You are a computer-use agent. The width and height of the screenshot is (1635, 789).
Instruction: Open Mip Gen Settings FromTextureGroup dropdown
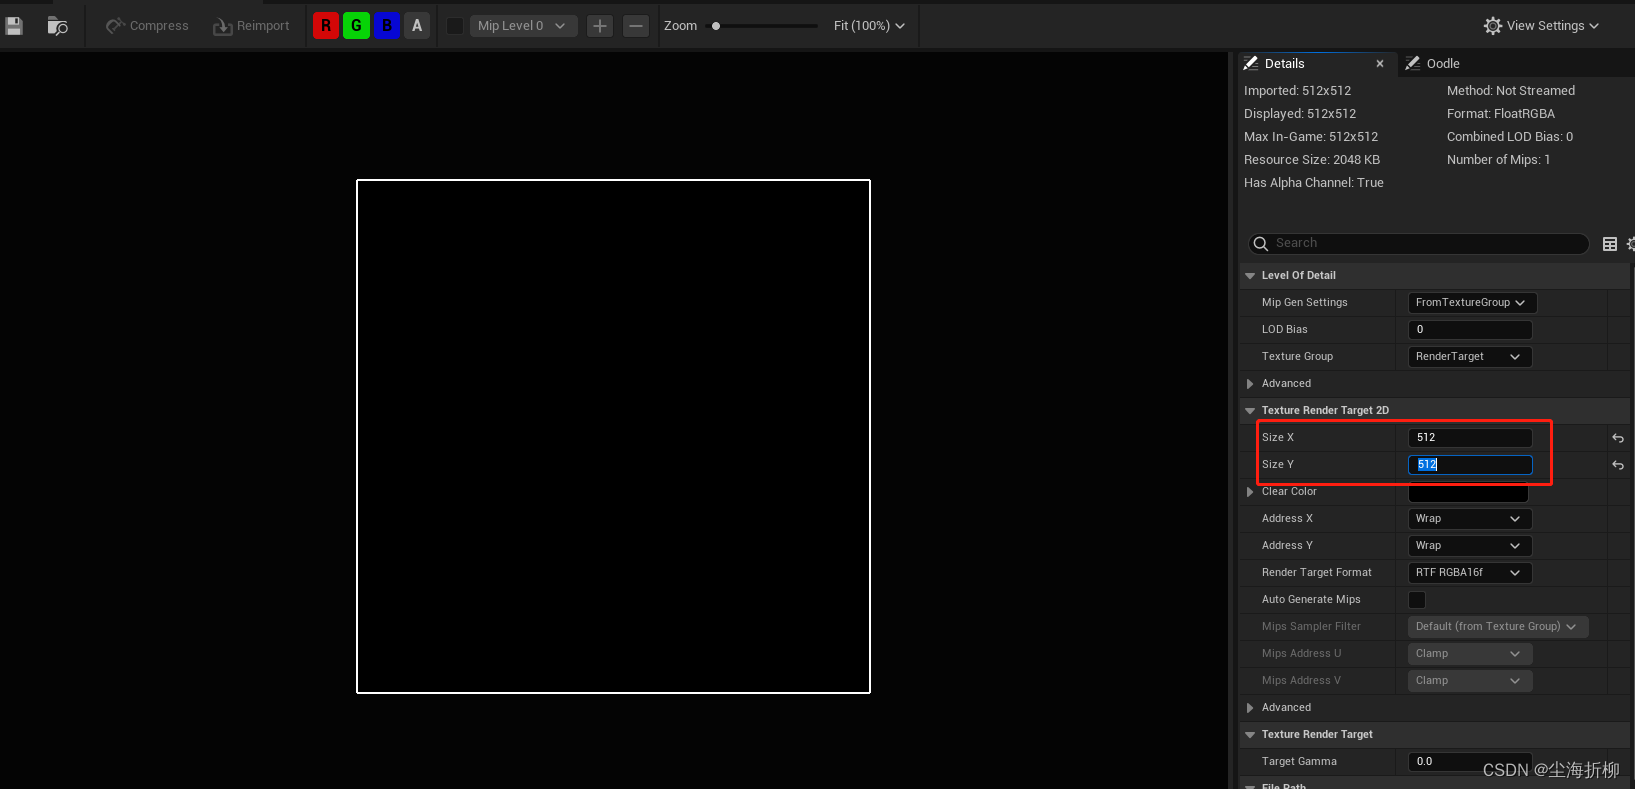[x=1472, y=303]
